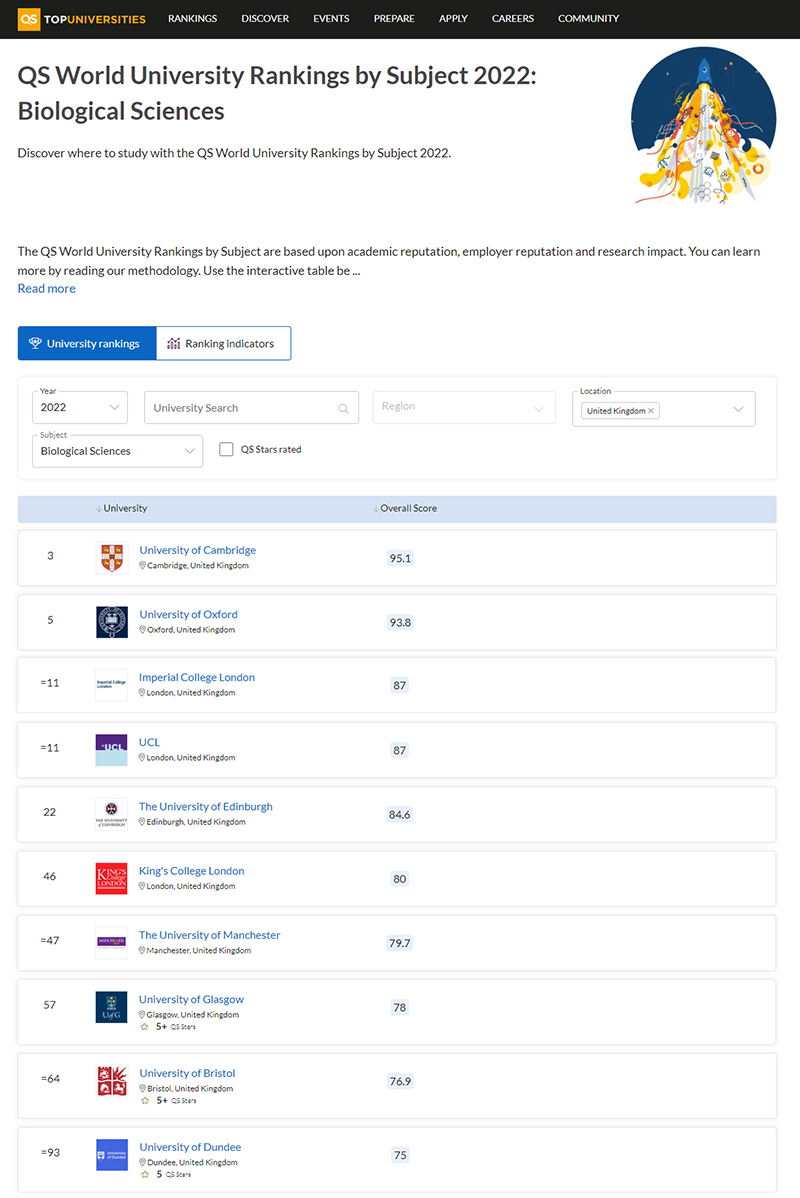This screenshot has height=1198, width=800.
Task: Open the Careers menu
Action: click(513, 18)
